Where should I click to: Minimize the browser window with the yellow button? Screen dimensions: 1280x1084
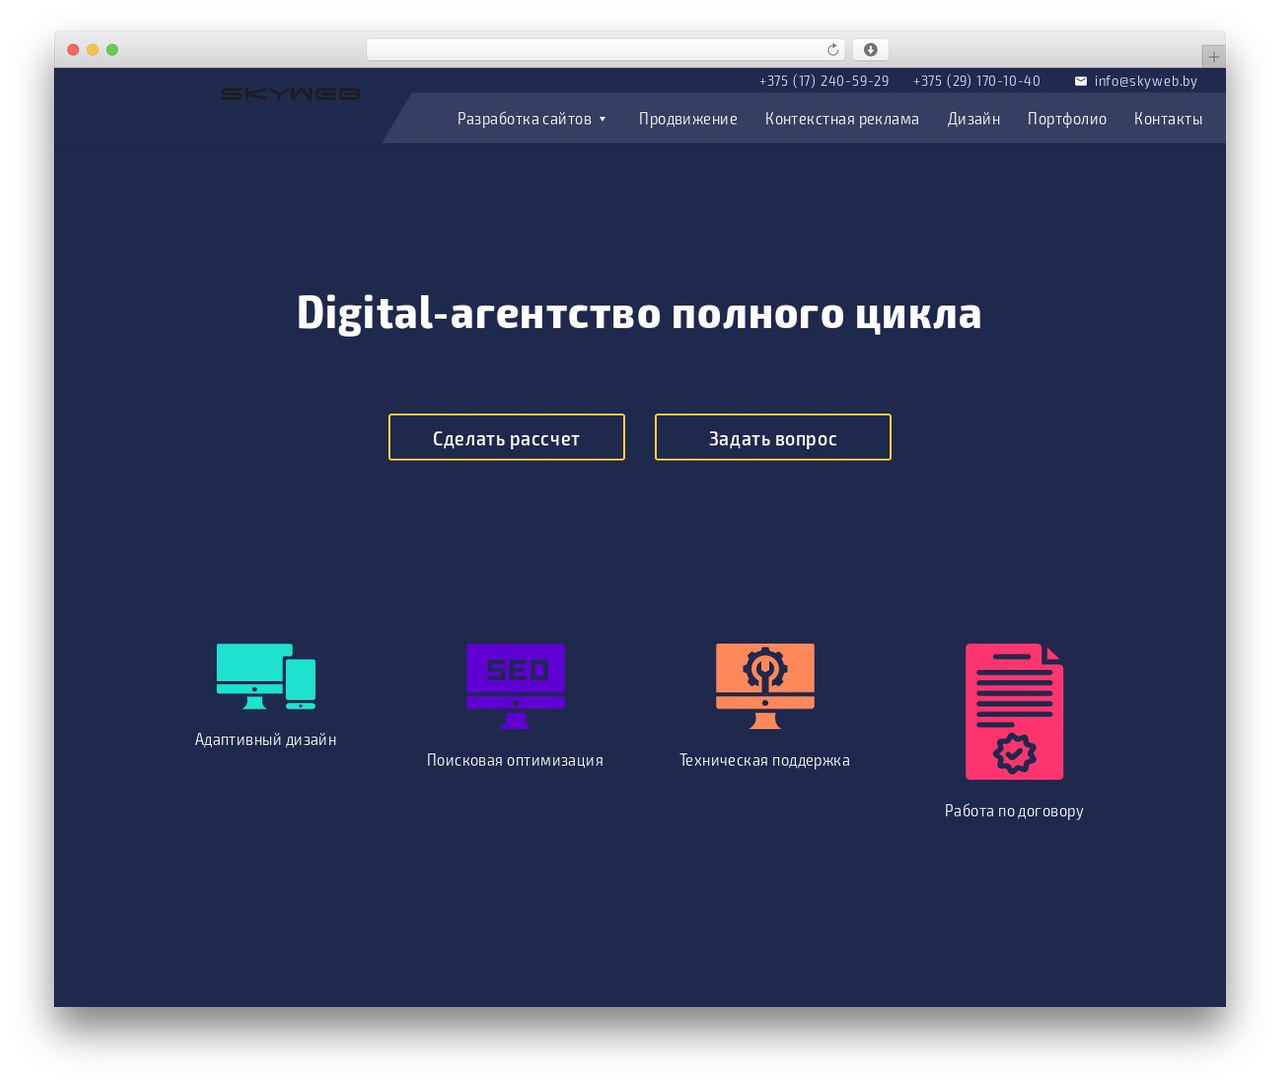(x=93, y=50)
